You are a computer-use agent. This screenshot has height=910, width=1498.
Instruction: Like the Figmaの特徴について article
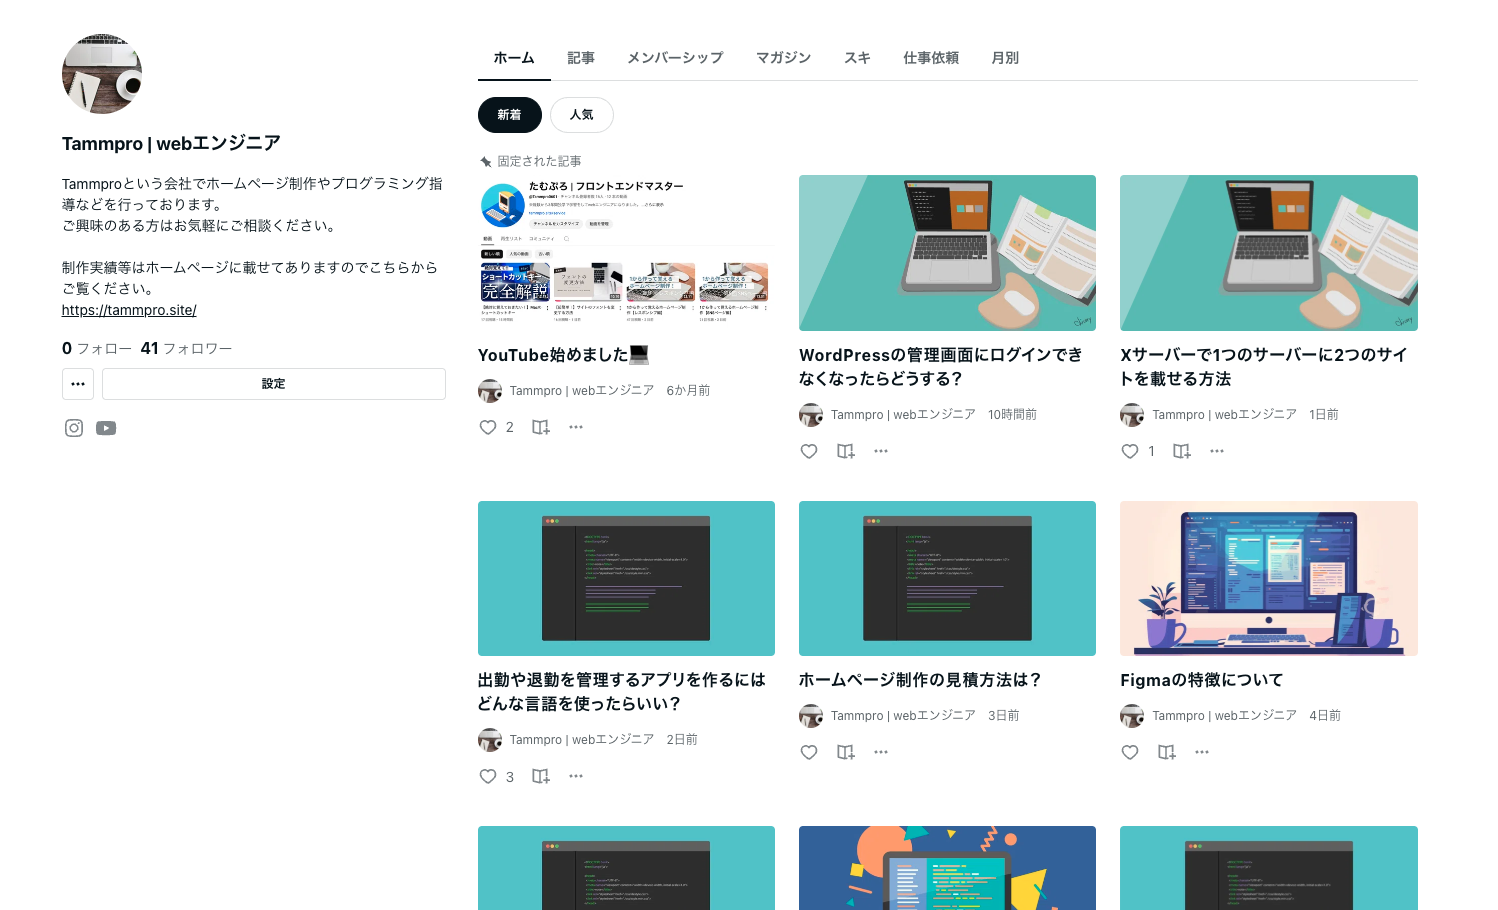pos(1130,752)
